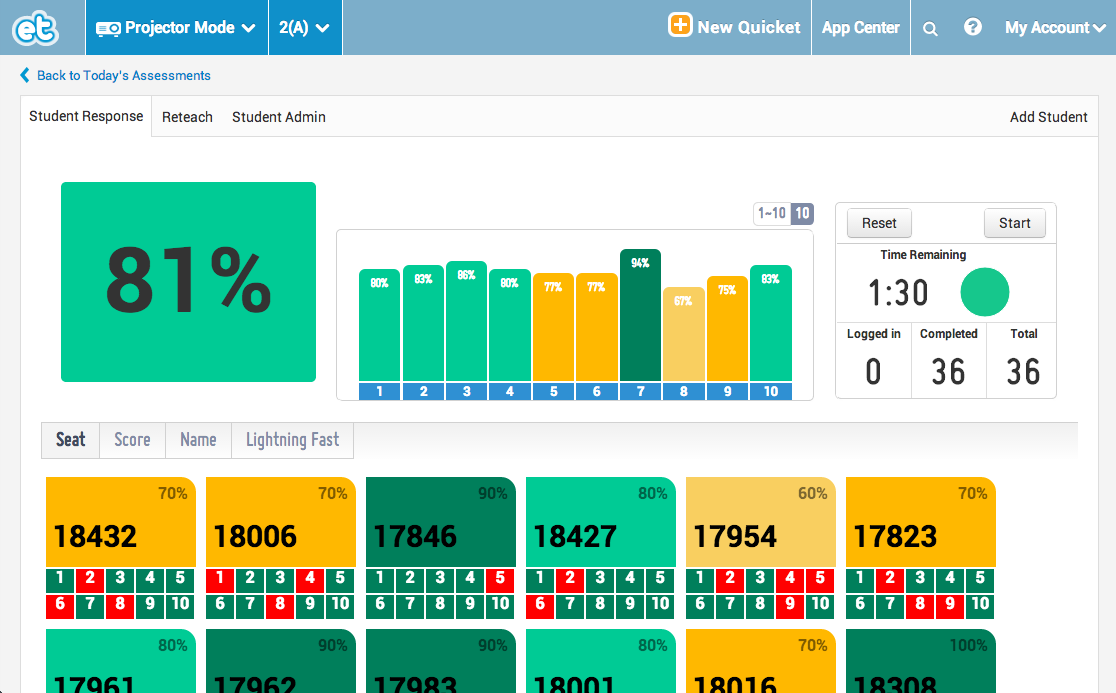The image size is (1116, 693).
Task: Select the 10 per-page toggle
Action: 802,213
